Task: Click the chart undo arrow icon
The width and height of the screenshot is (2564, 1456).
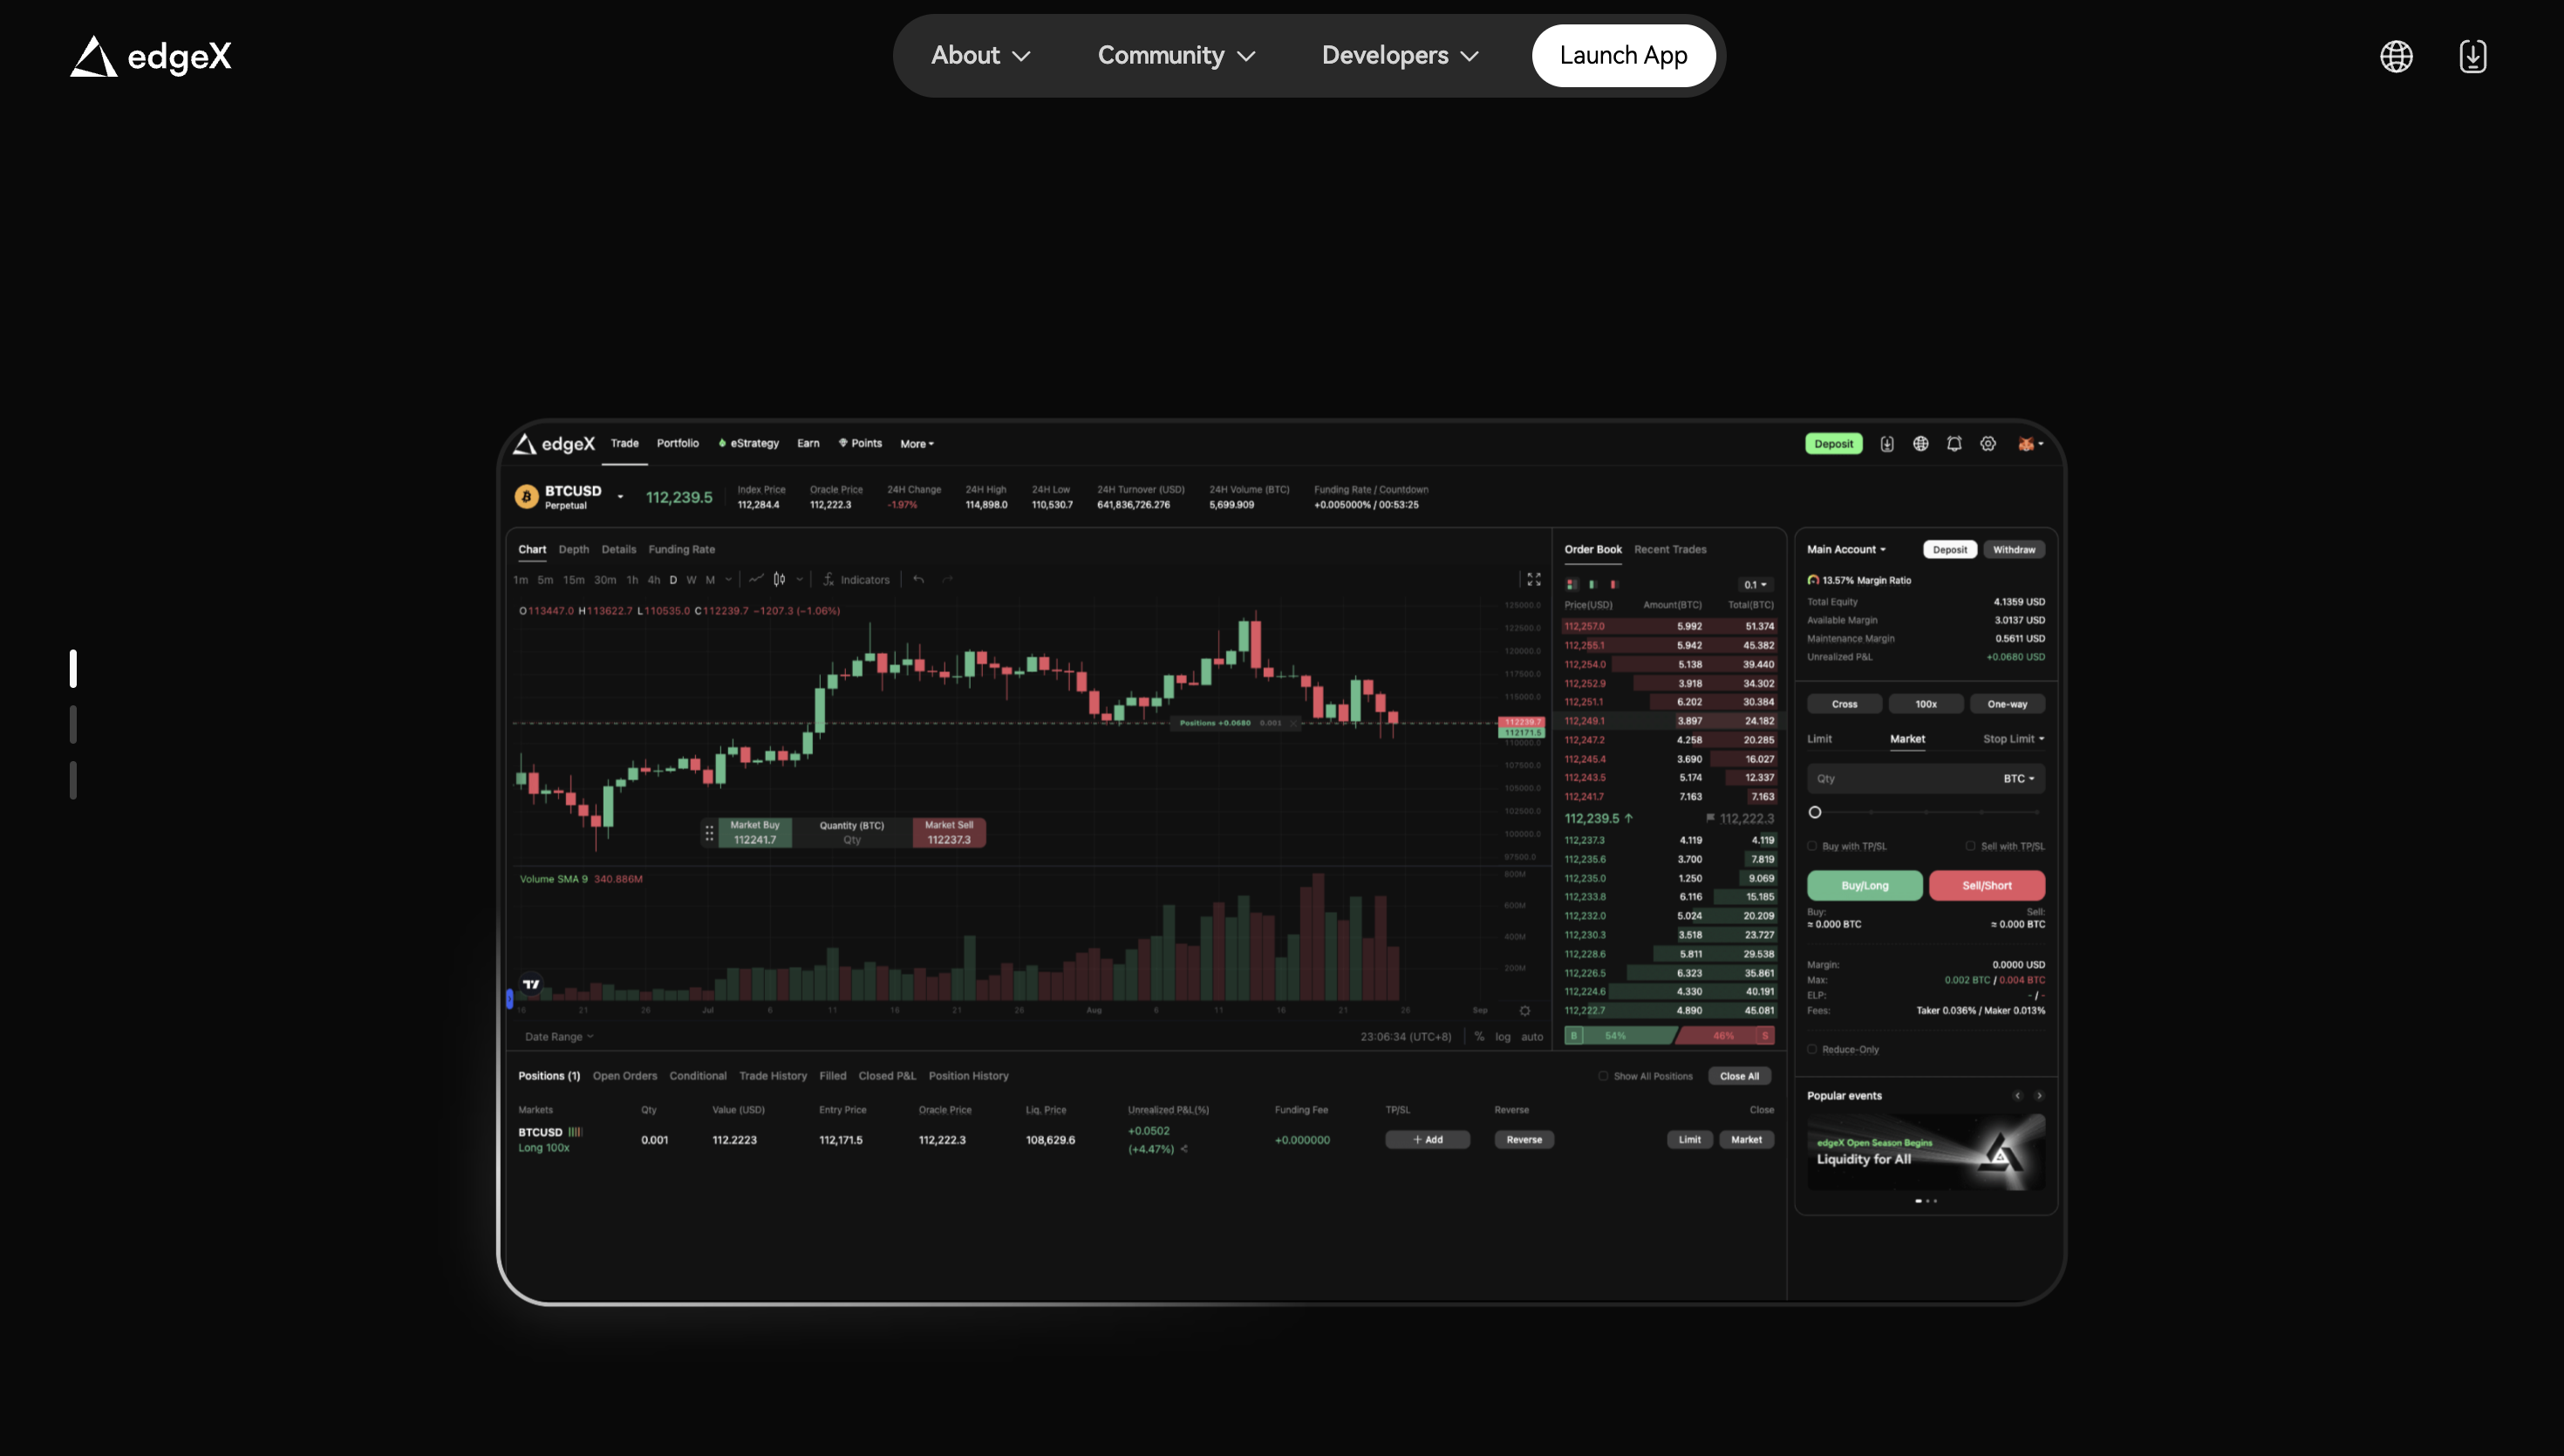Action: click(918, 579)
